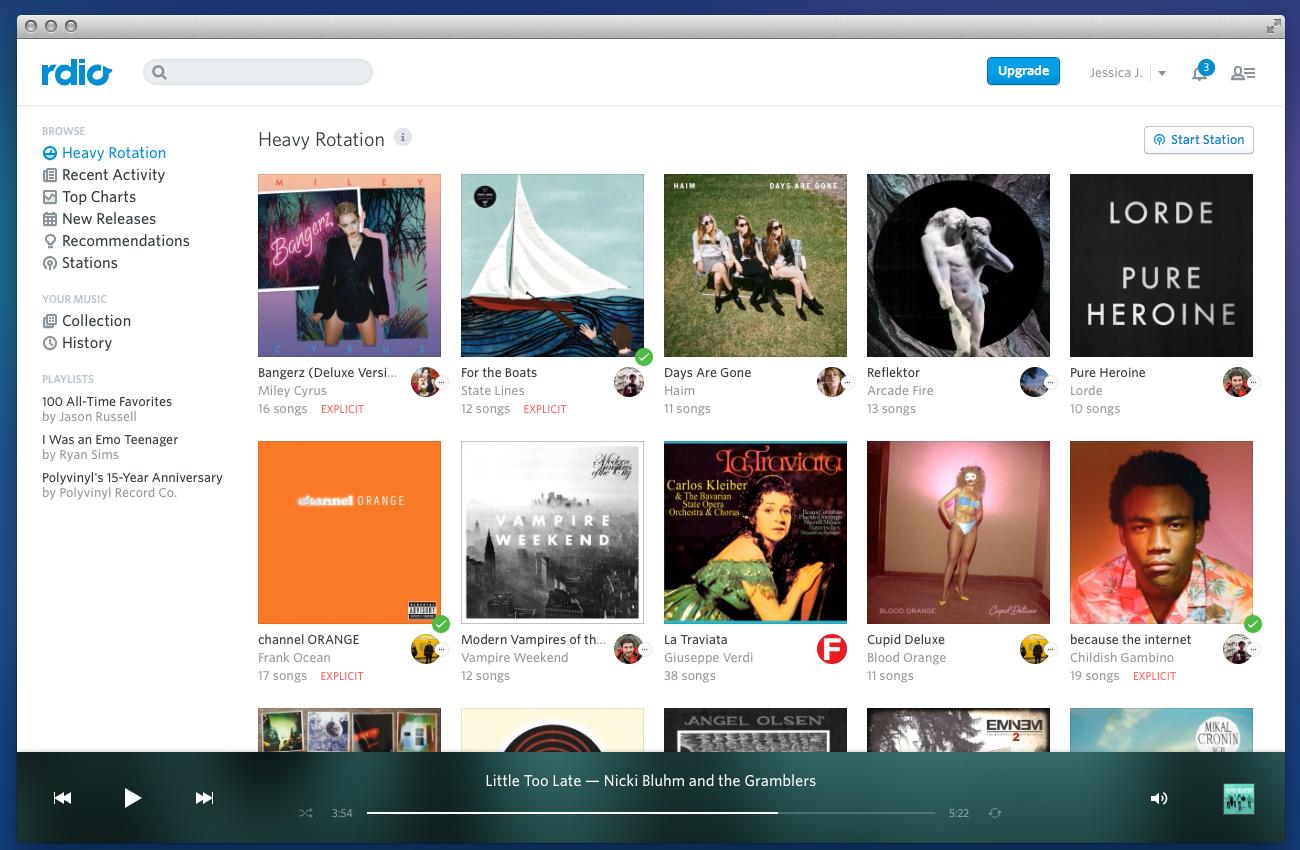
Task: Click user avatar beside For the Boats
Action: point(629,382)
